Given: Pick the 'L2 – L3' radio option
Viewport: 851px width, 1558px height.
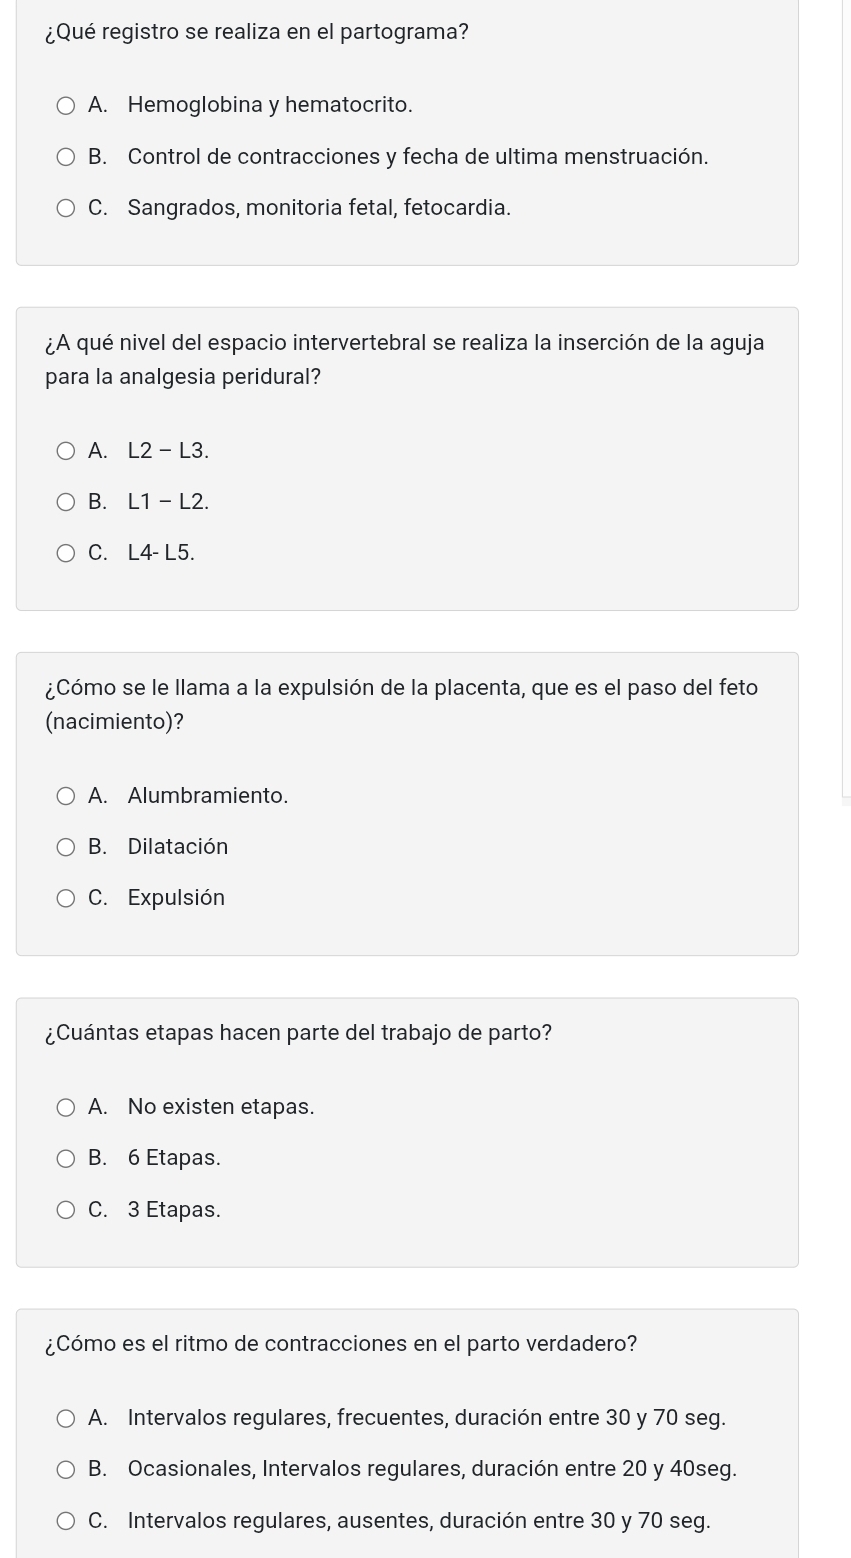Looking at the screenshot, I should (x=66, y=451).
